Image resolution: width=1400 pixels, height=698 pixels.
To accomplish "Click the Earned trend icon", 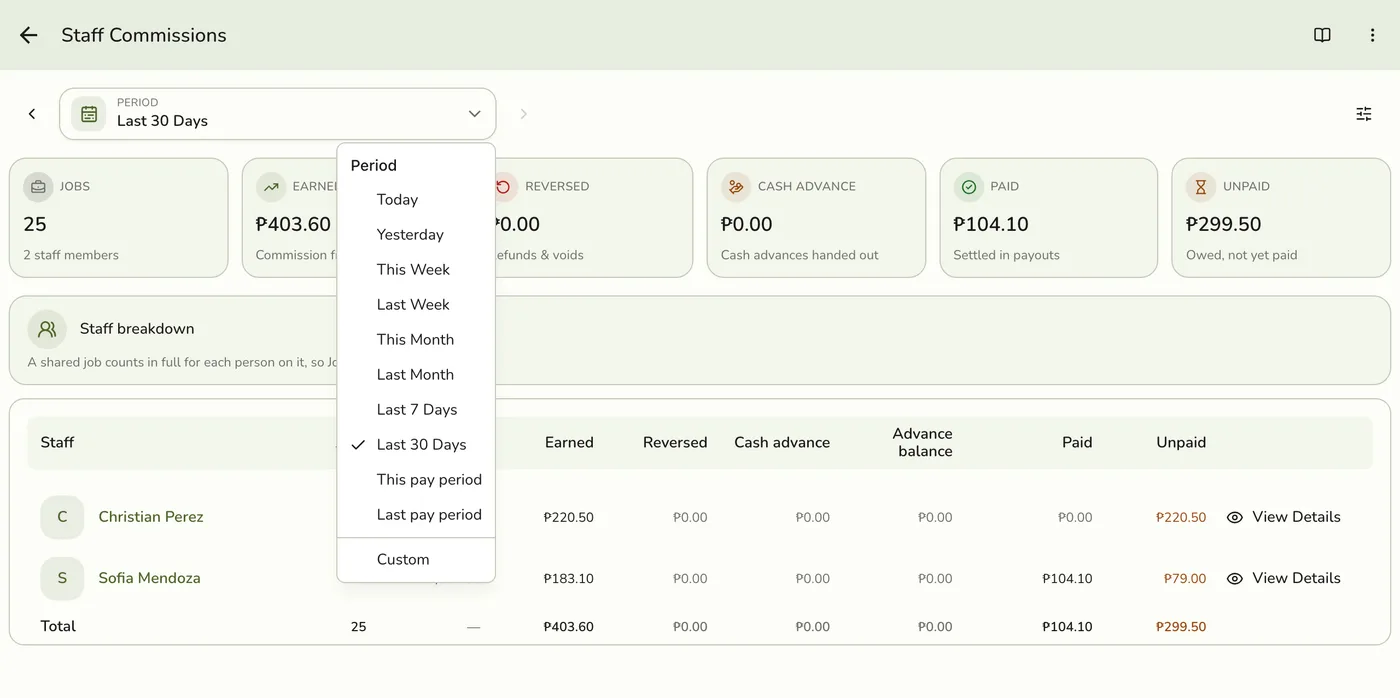I will [x=271, y=187].
